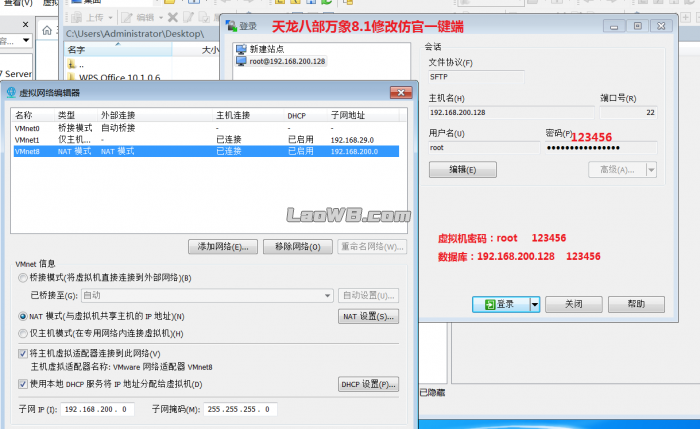The image size is (700, 429).
Task: Click the plus icon at WinSCP toolbar right
Action: pos(686,17)
